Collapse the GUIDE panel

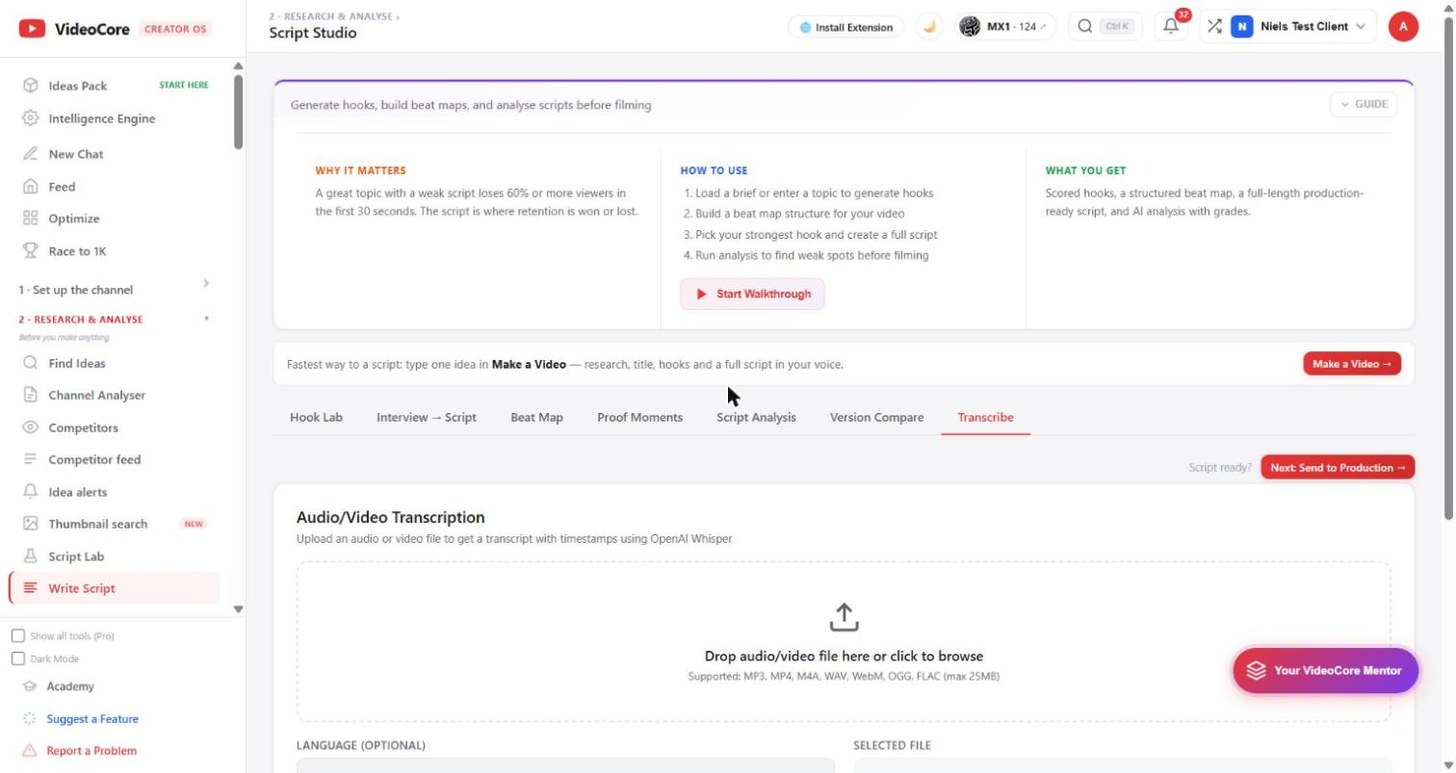(x=1363, y=104)
